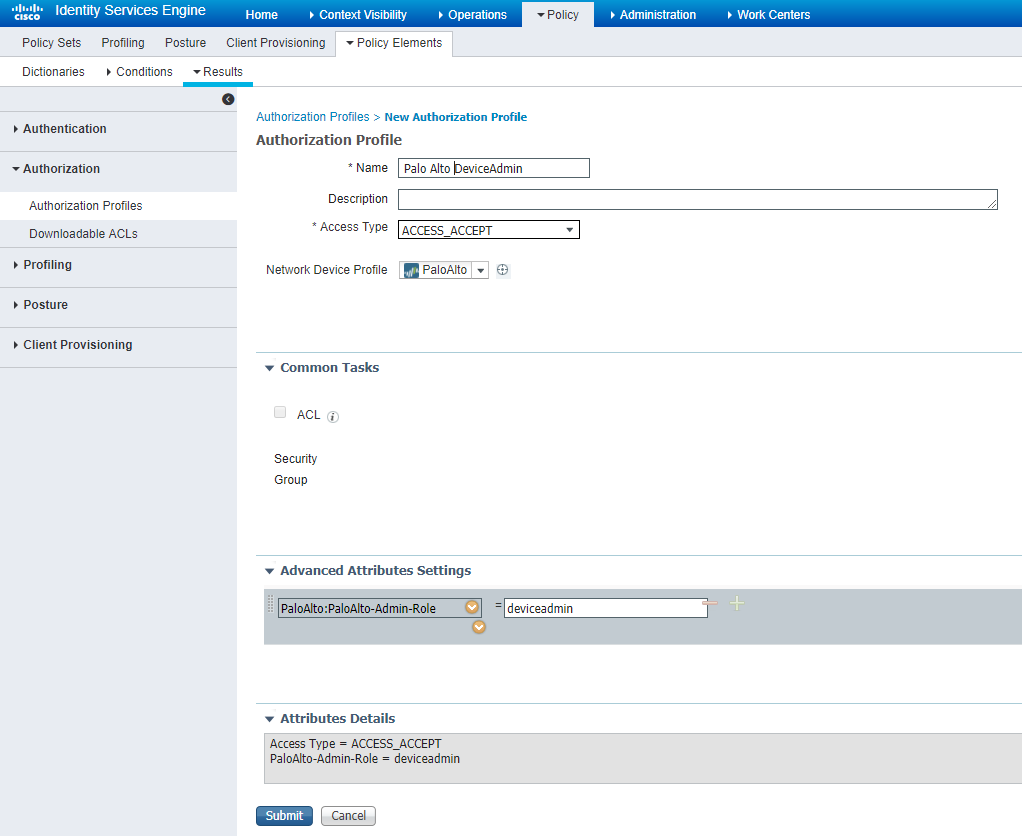1022x836 pixels.
Task: Open Network Device Profile details globe icon
Action: pyautogui.click(x=503, y=270)
